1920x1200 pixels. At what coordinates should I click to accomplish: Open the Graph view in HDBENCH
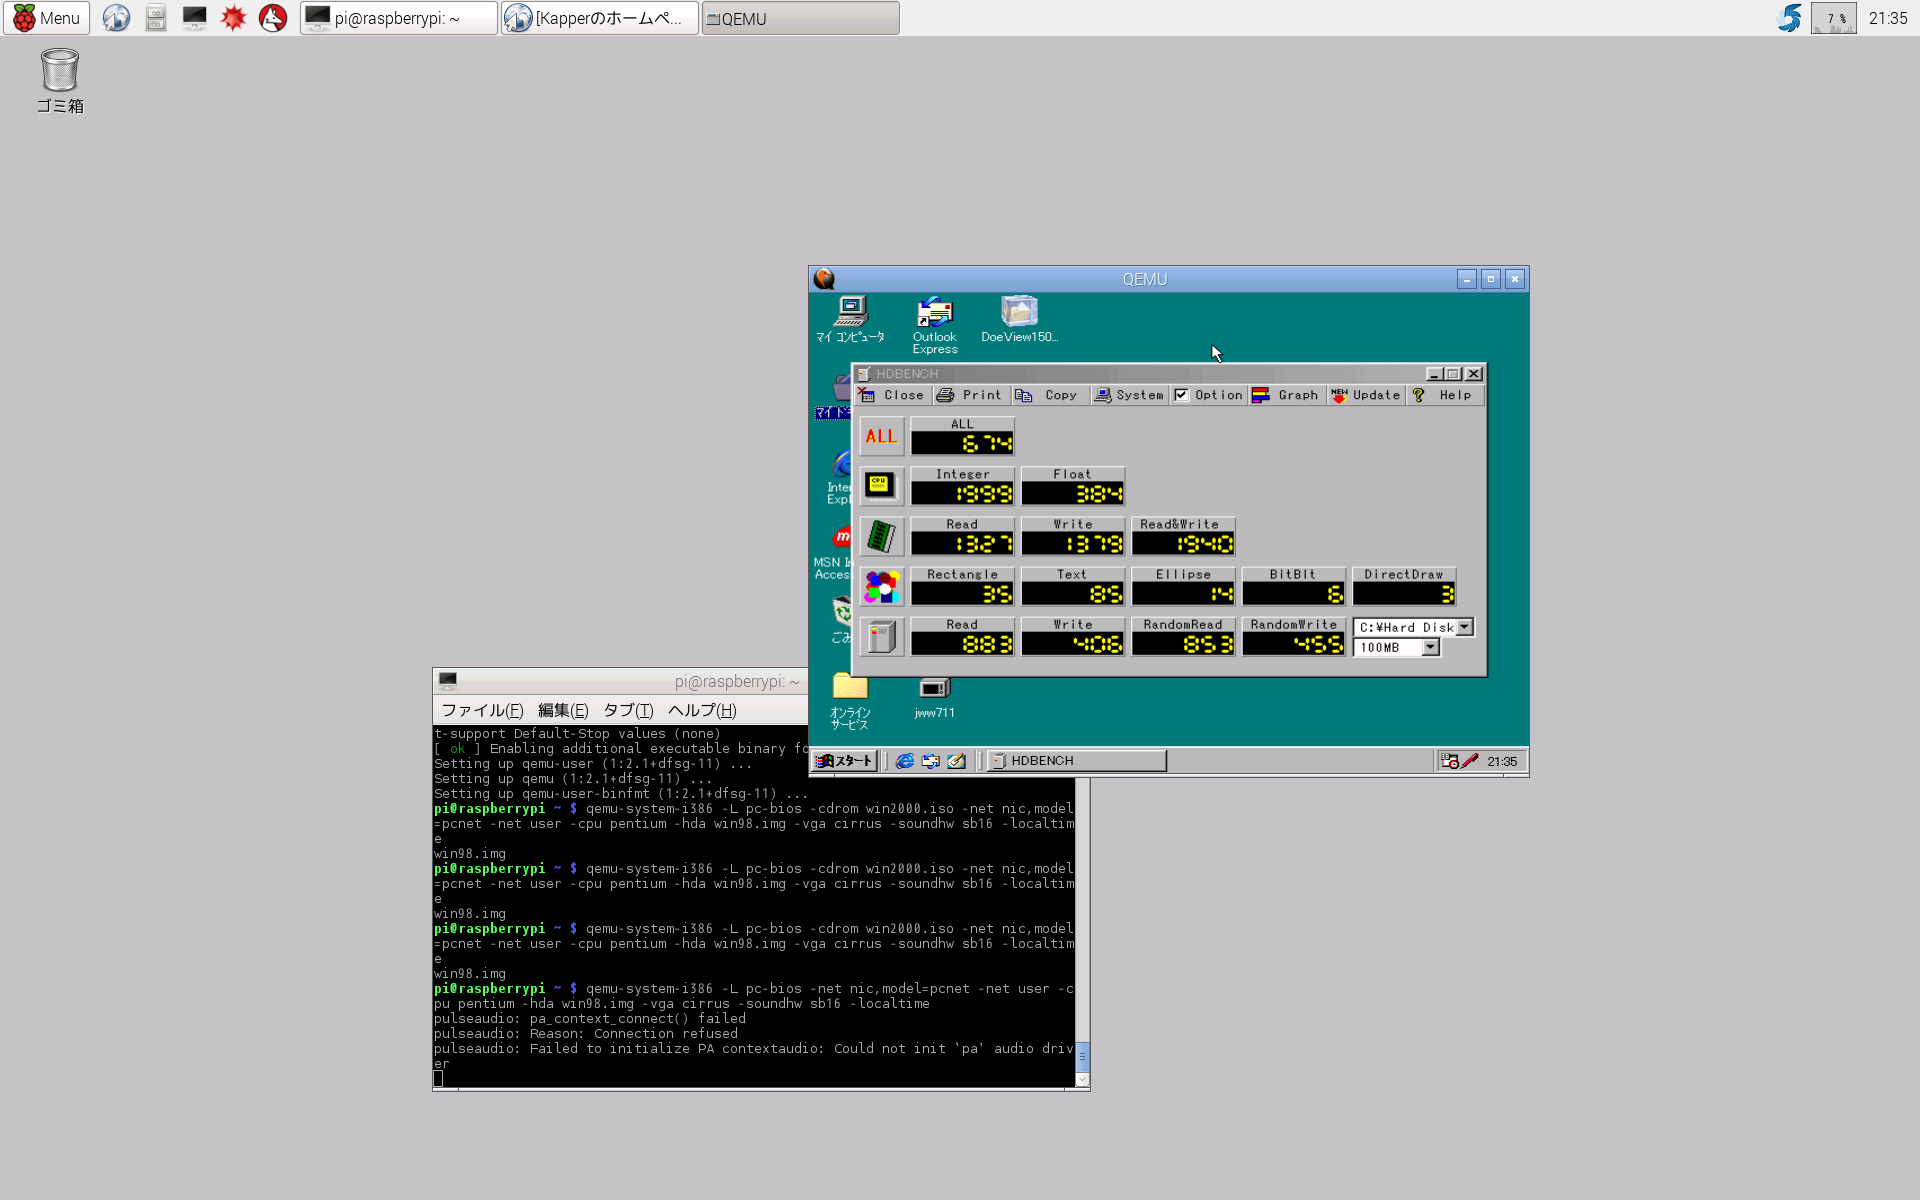point(1286,395)
